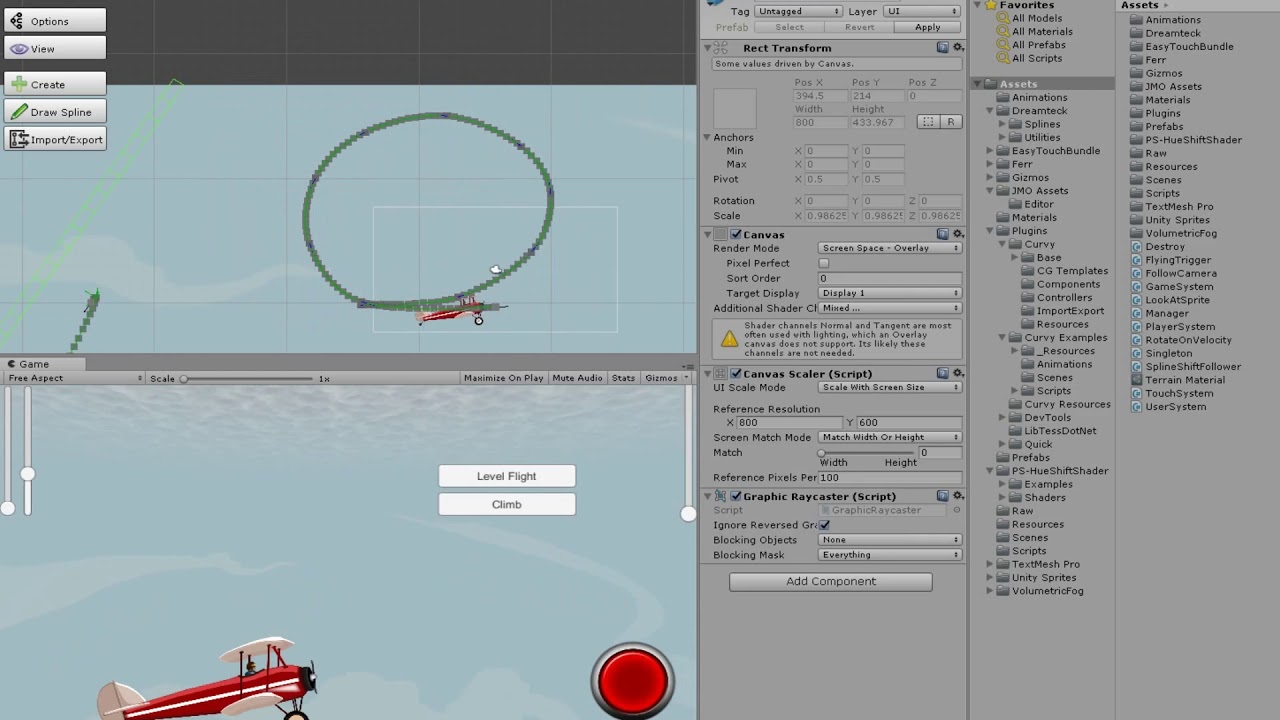Enable the Pixel Perfect checkbox
Image resolution: width=1280 pixels, height=720 pixels.
tap(824, 263)
